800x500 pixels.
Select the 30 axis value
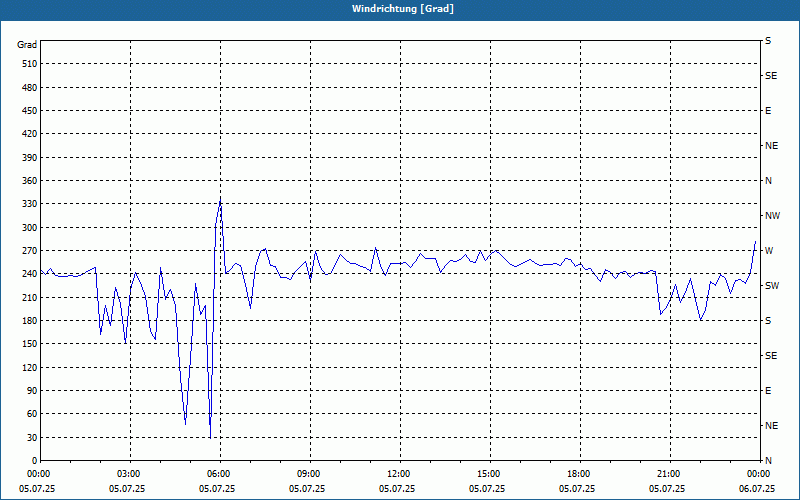[32, 437]
